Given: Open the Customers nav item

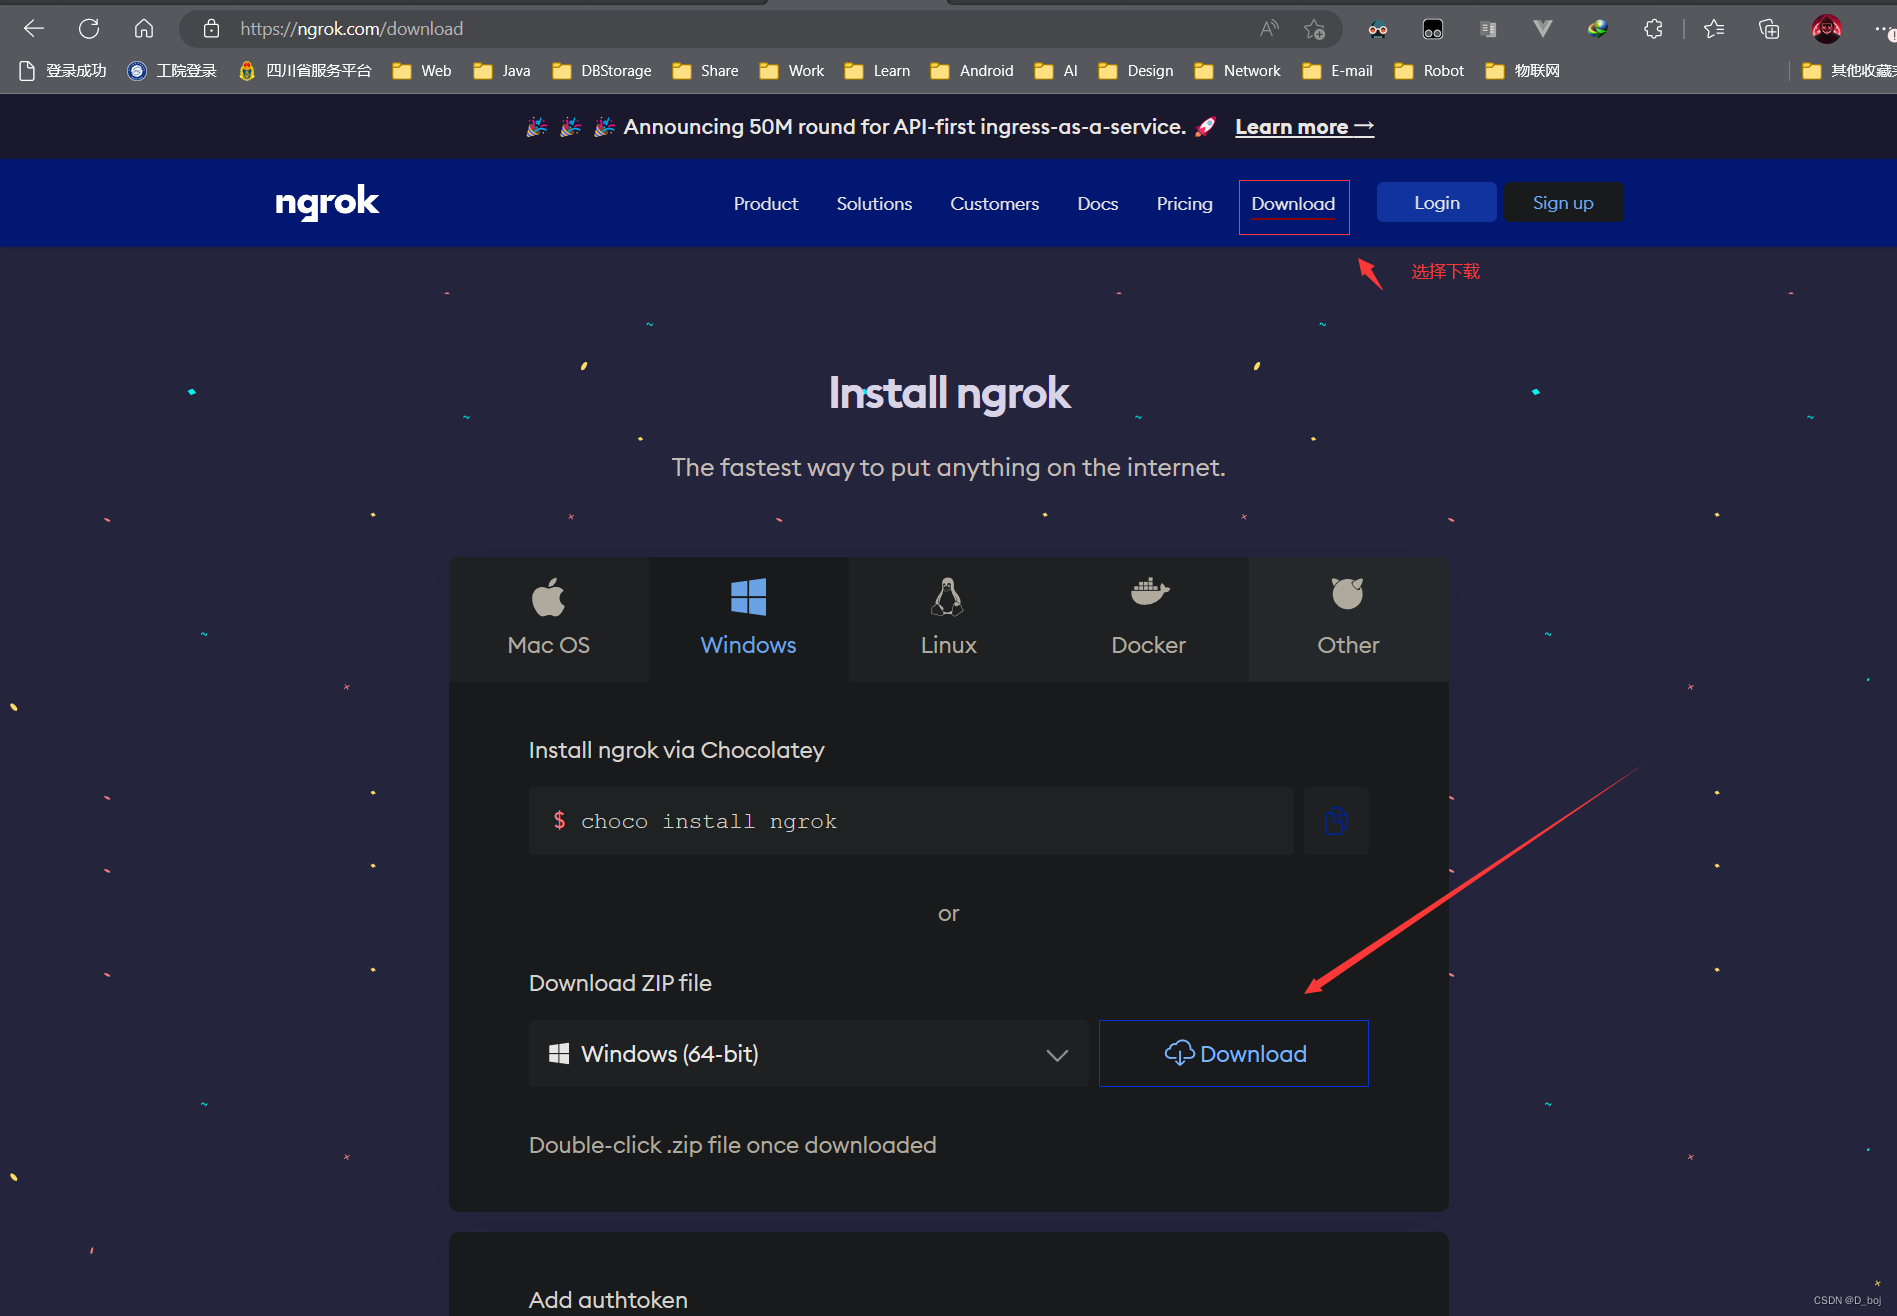Looking at the screenshot, I should pyautogui.click(x=995, y=204).
